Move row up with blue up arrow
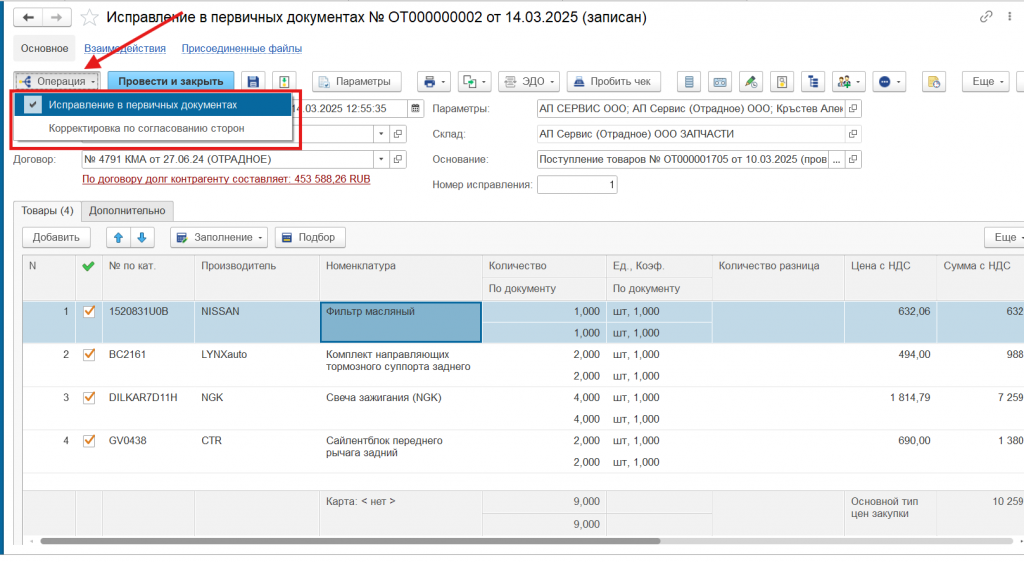The width and height of the screenshot is (1024, 562). click(x=118, y=237)
